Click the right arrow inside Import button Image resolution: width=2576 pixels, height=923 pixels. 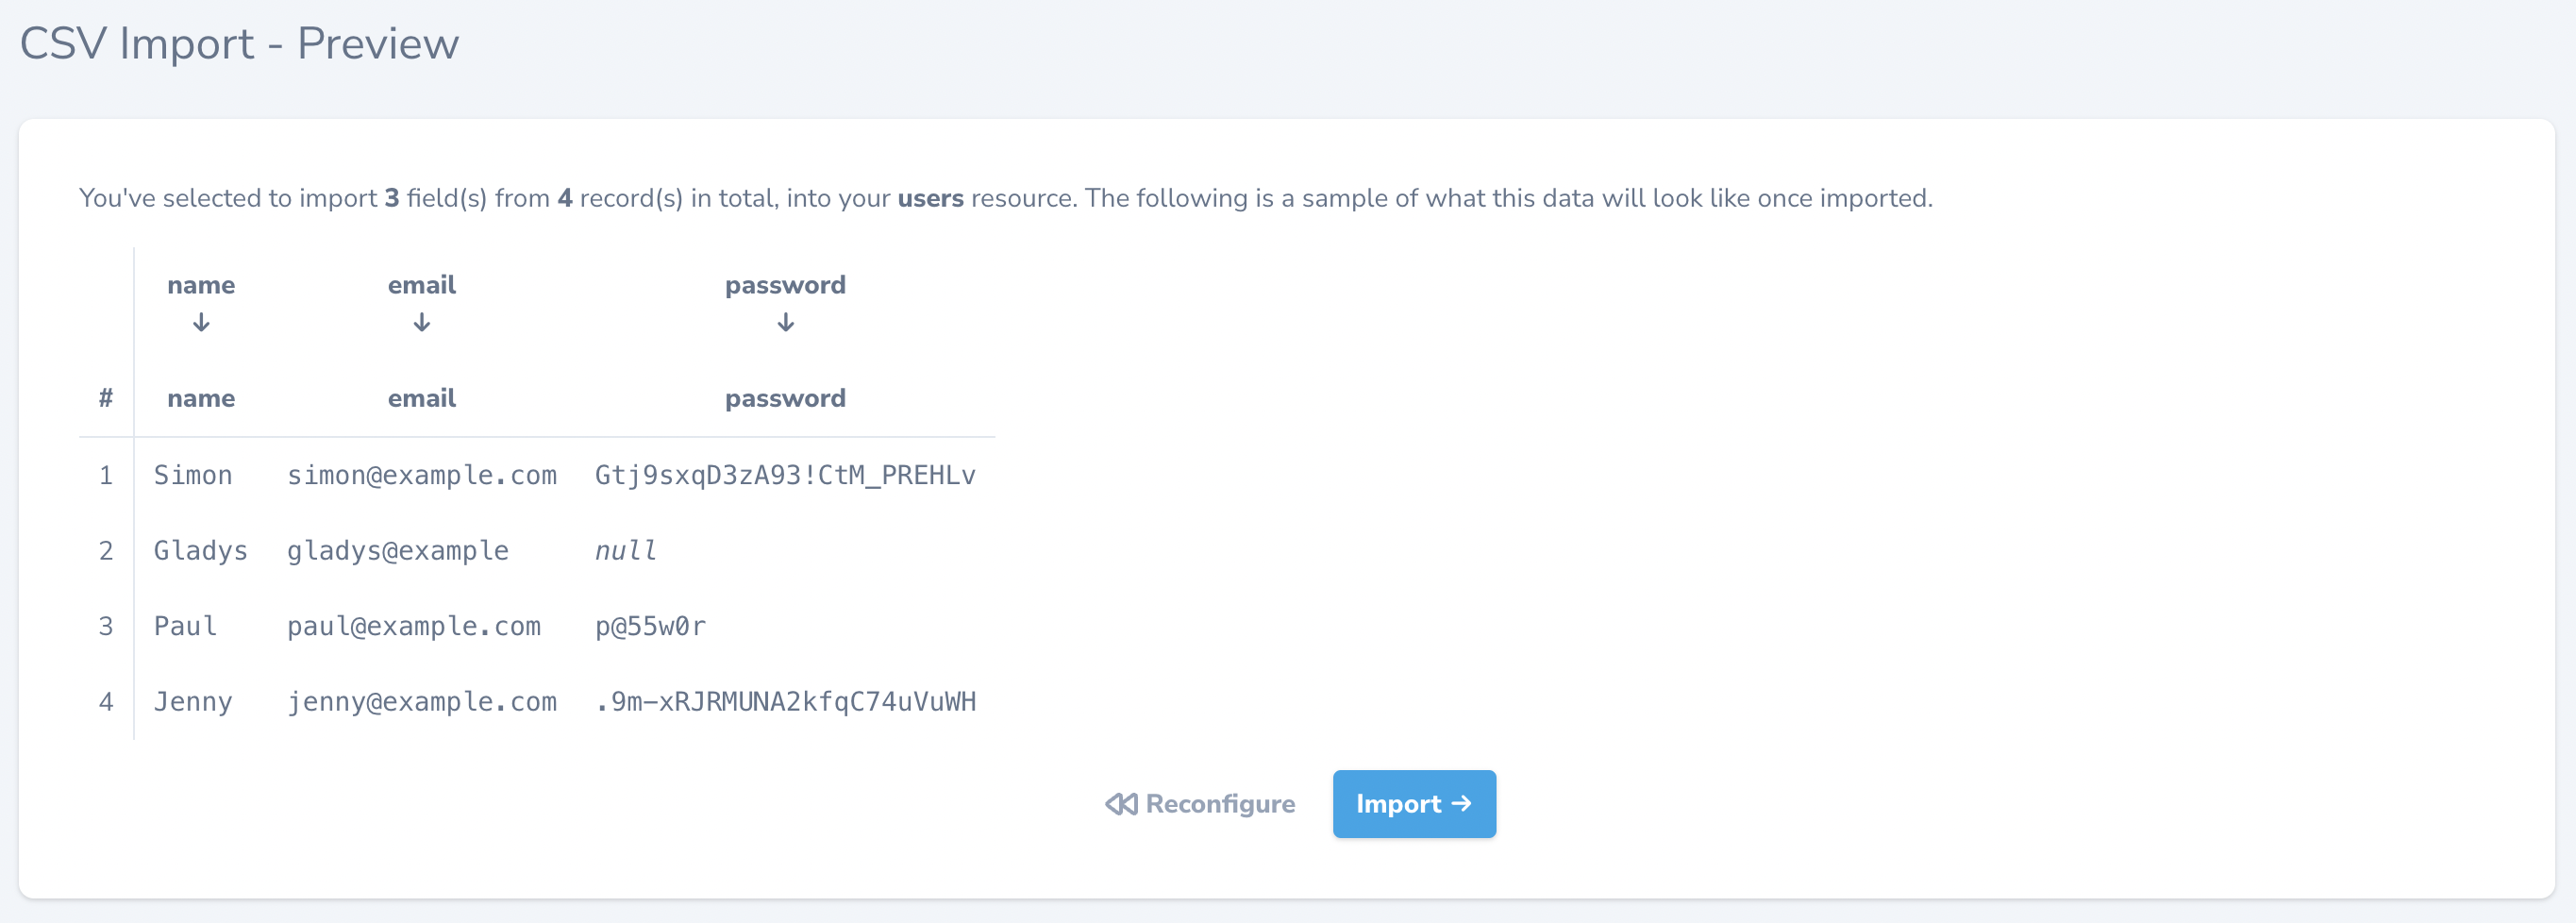pyautogui.click(x=1461, y=803)
